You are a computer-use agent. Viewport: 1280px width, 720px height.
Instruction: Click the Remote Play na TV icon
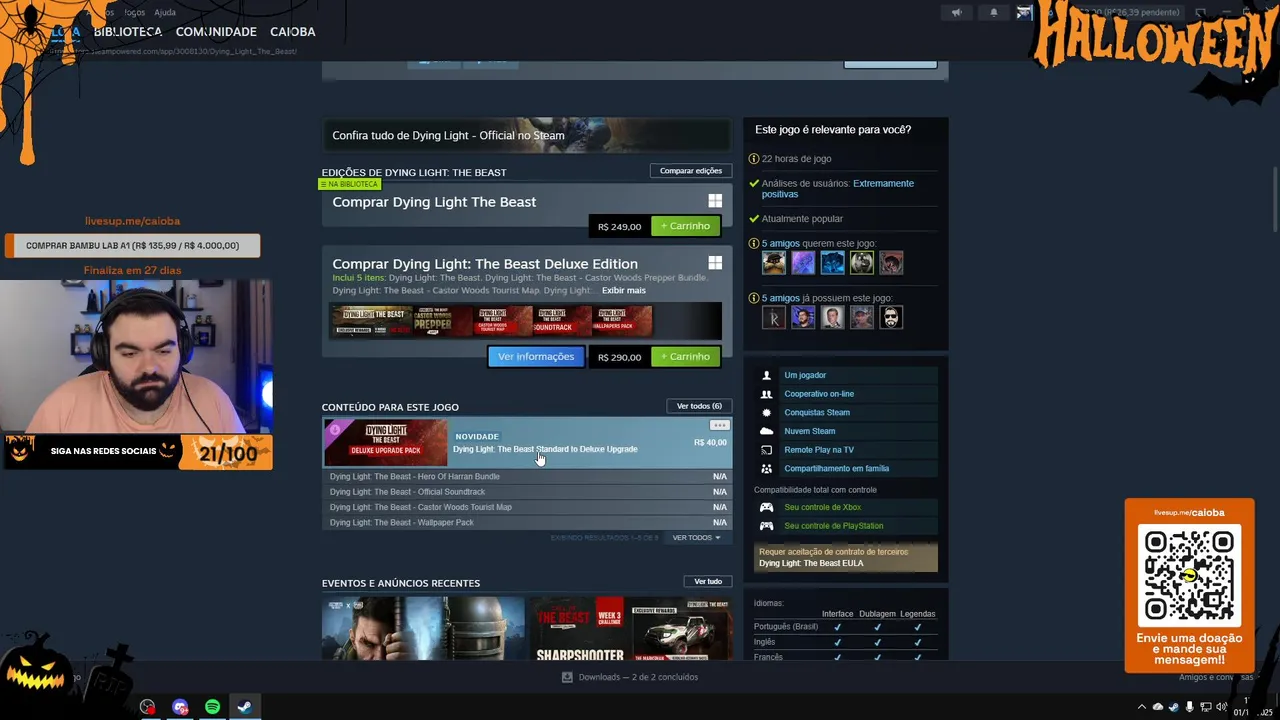pos(767,450)
